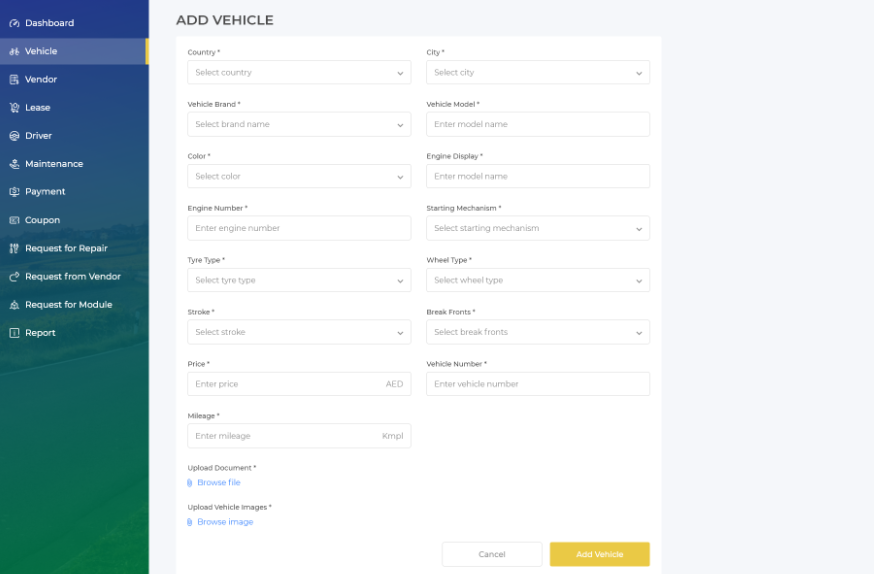Click the paperclip icon beside Browse file
The width and height of the screenshot is (874, 574).
click(x=190, y=483)
